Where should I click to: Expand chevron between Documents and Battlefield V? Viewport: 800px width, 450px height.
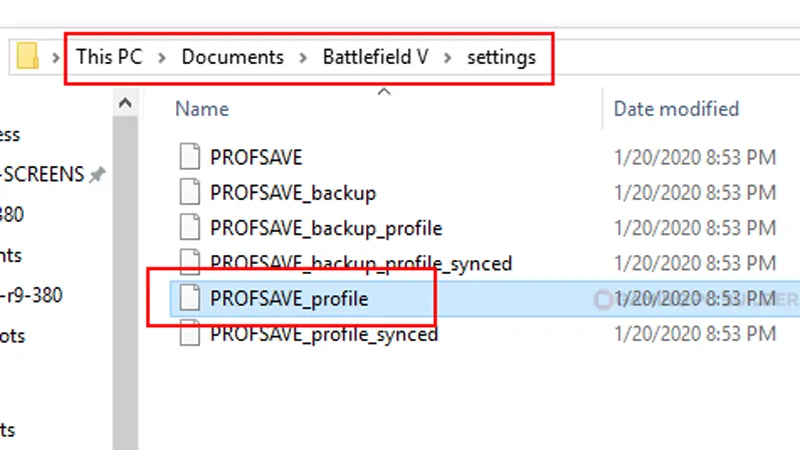(x=303, y=57)
